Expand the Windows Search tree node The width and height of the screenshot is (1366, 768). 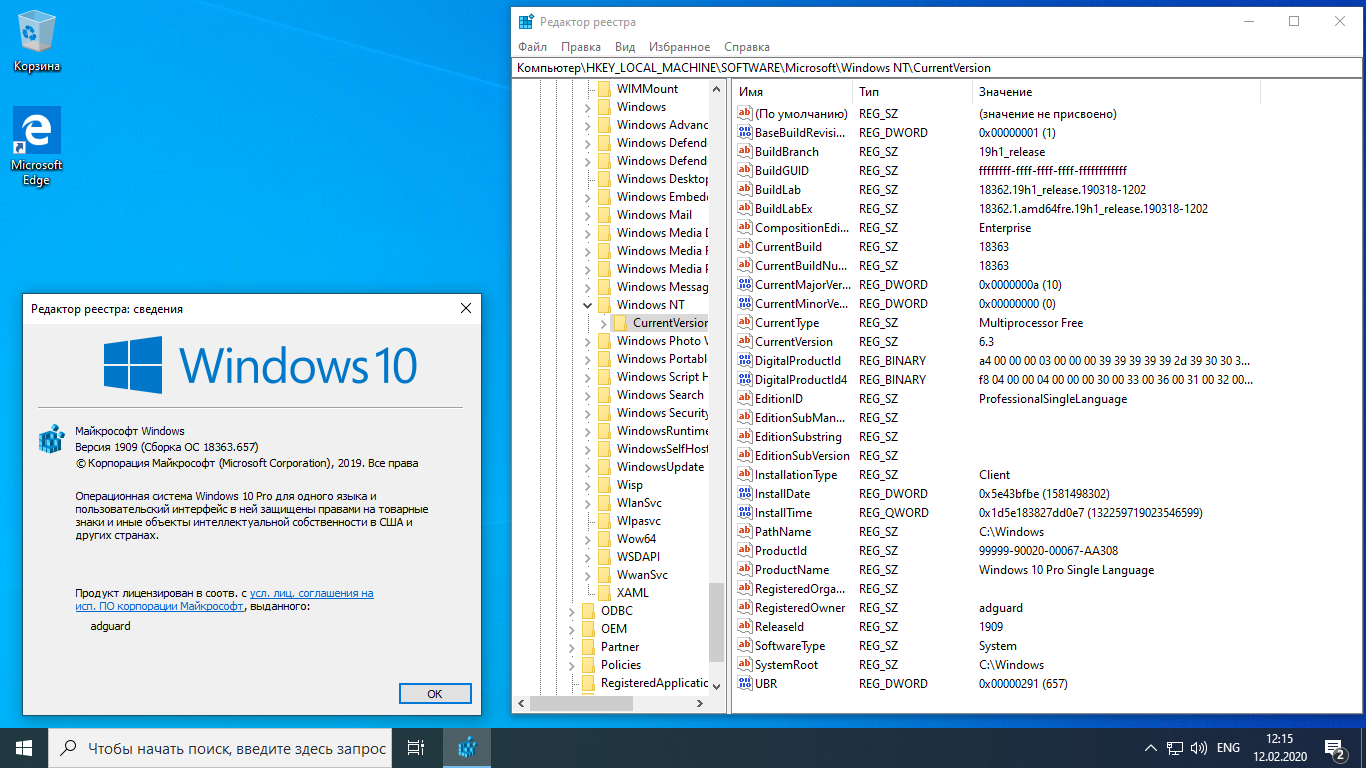[587, 395]
